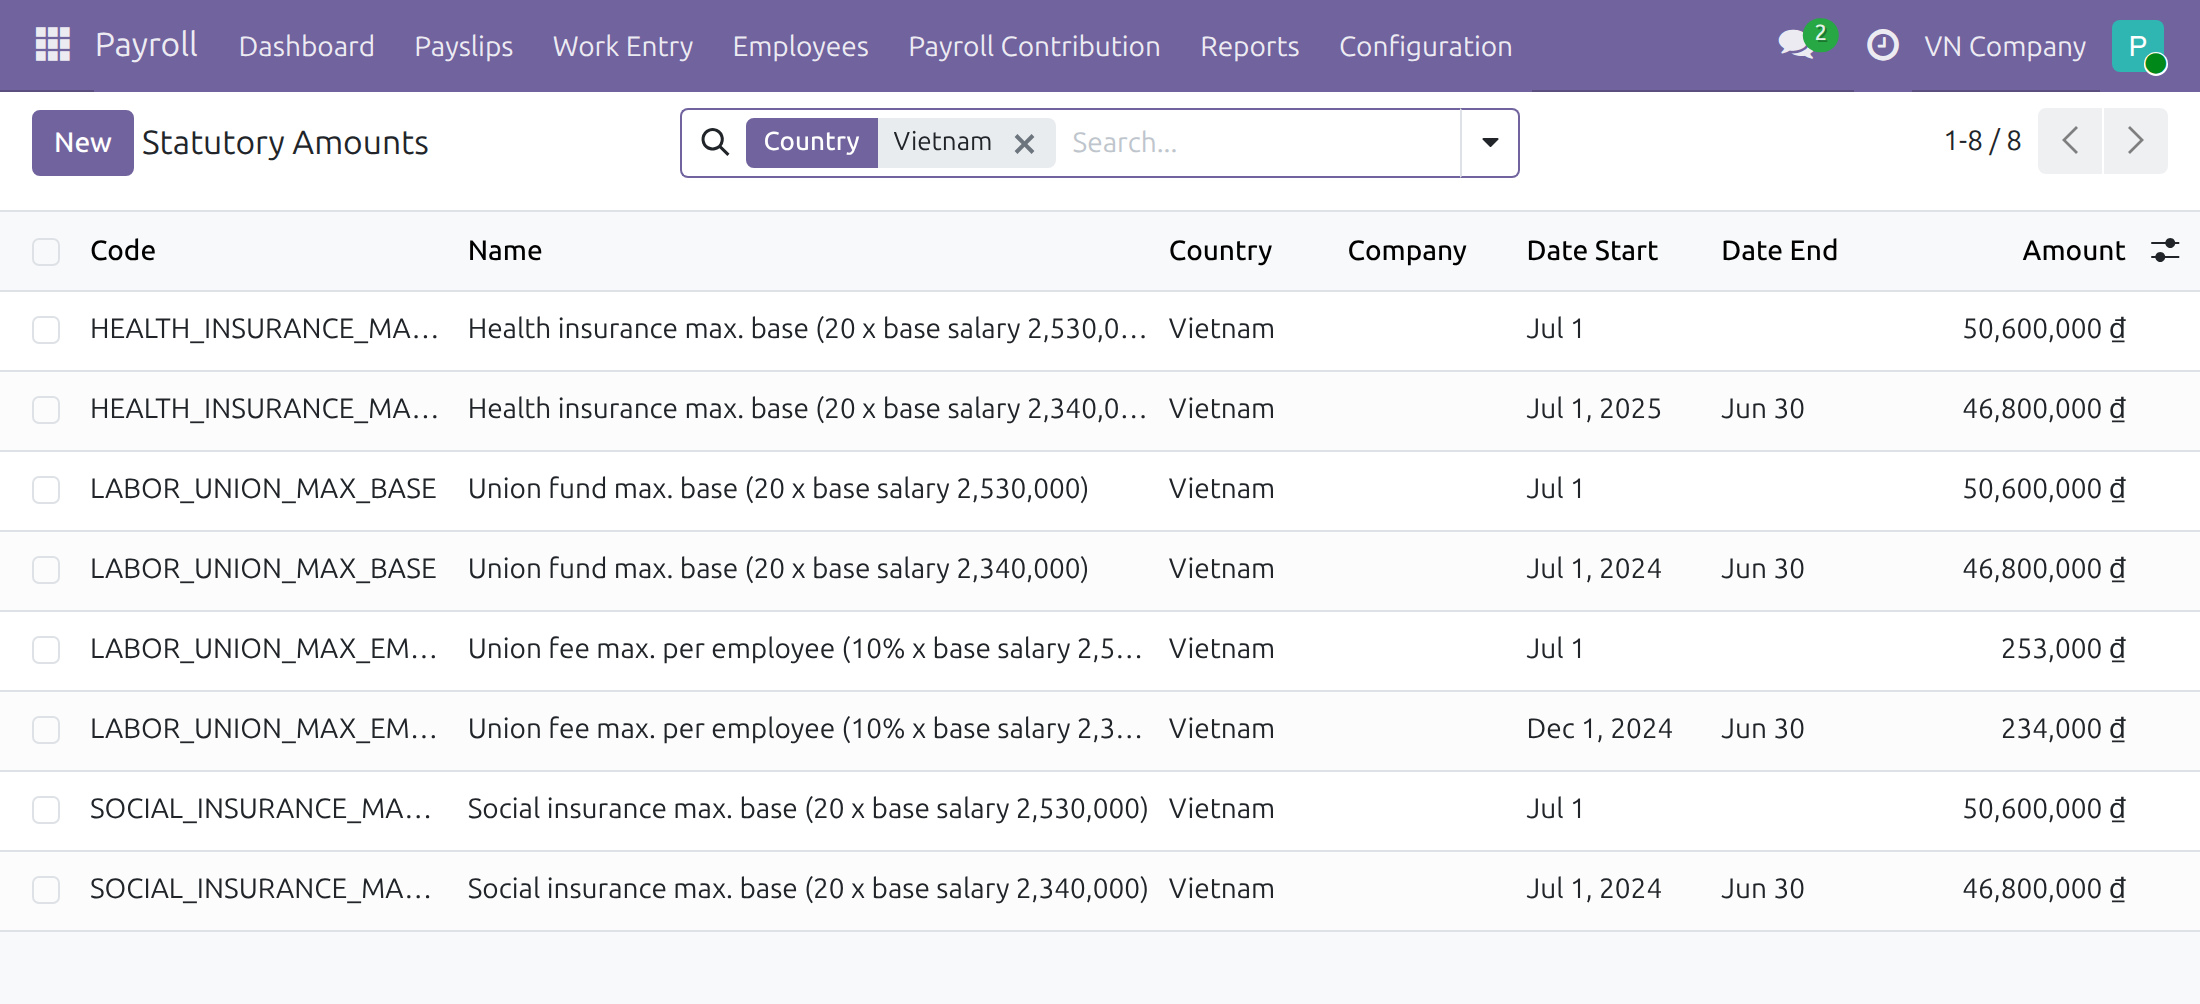This screenshot has height=1004, width=2200.
Task: Remove the Vietnam country filter
Action: [x=1024, y=144]
